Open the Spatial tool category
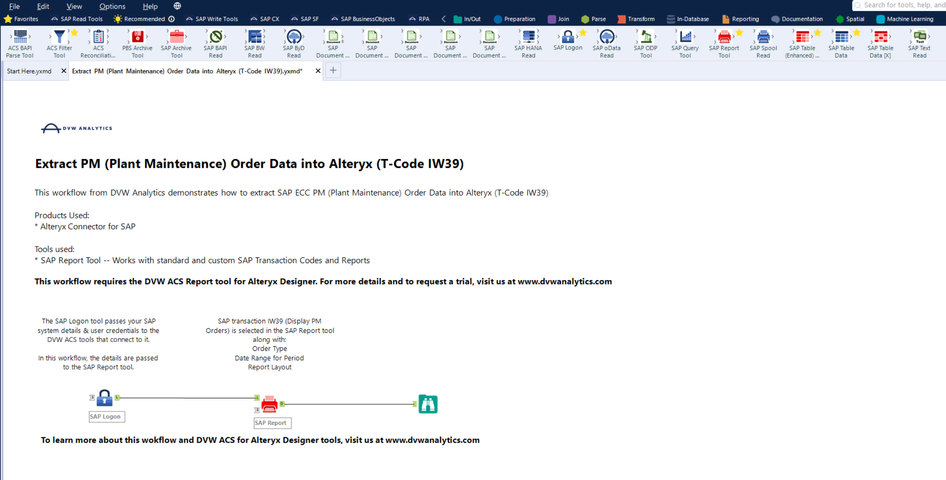Viewport: 946px width, 480px height. click(x=850, y=19)
